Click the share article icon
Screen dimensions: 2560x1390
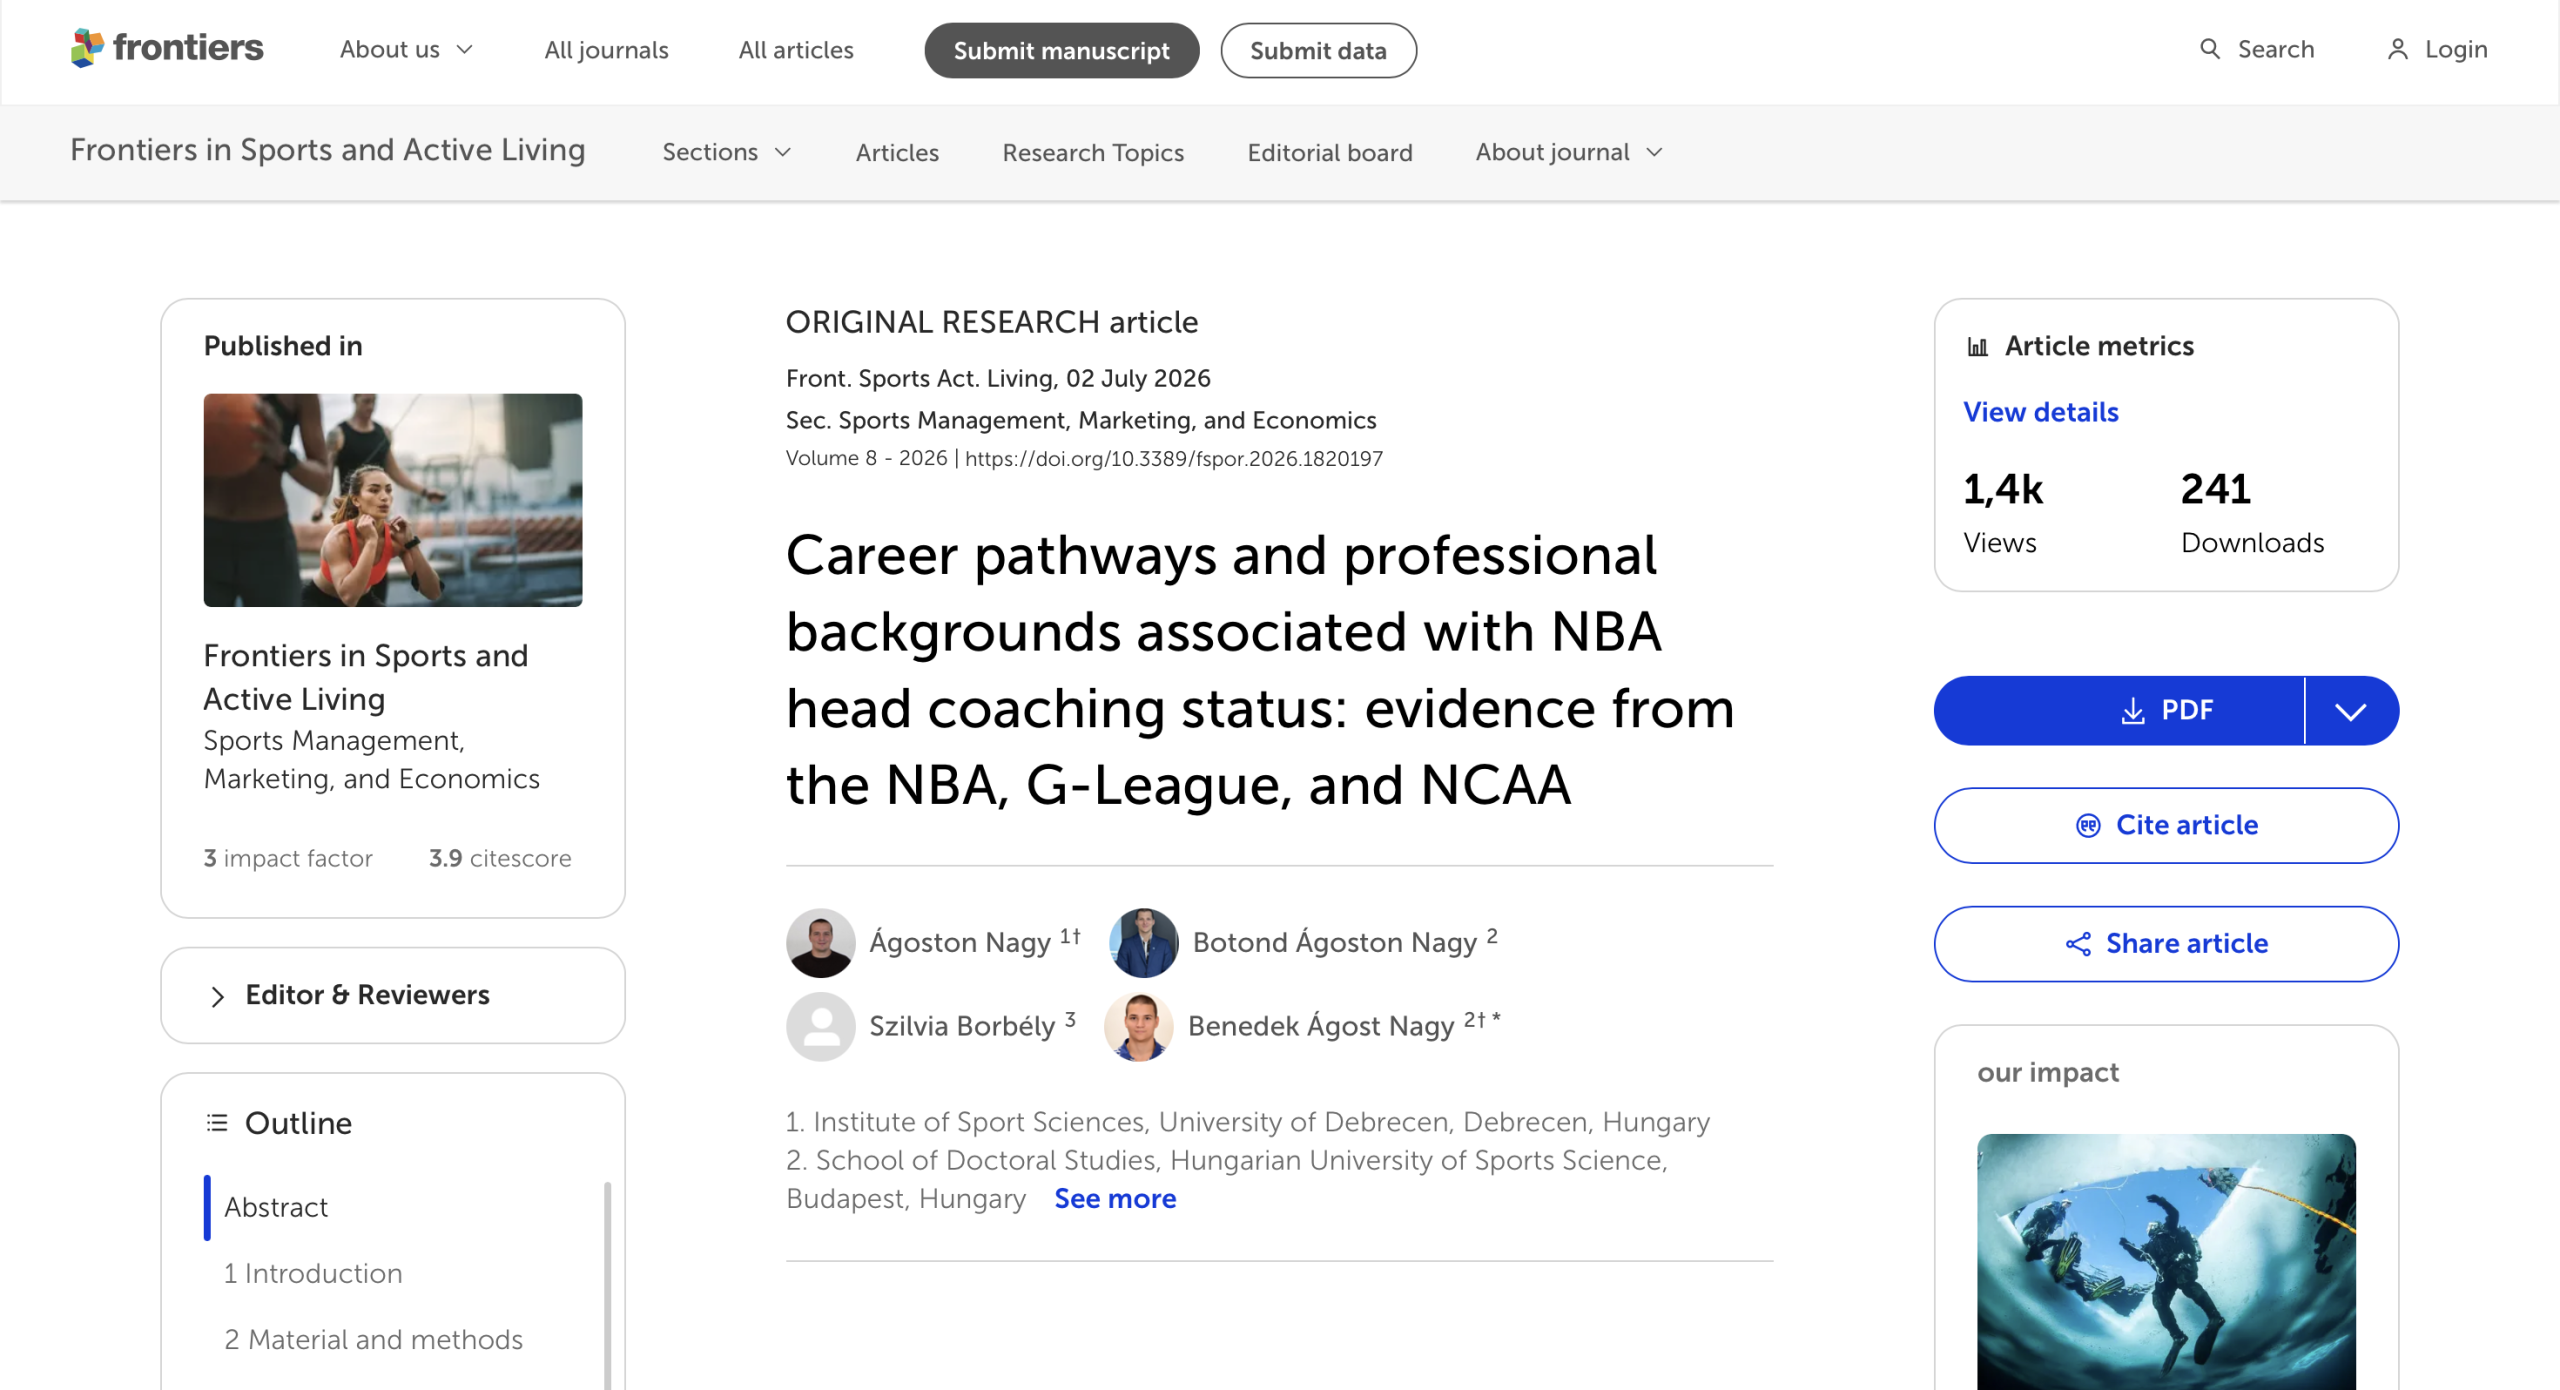point(2078,944)
